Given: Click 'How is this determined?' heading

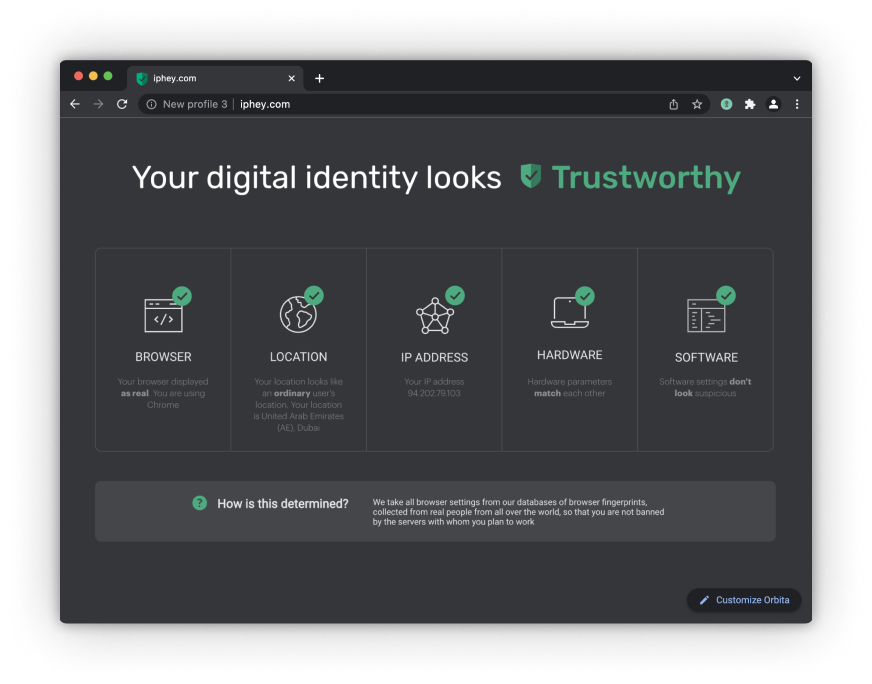Looking at the screenshot, I should tap(283, 504).
